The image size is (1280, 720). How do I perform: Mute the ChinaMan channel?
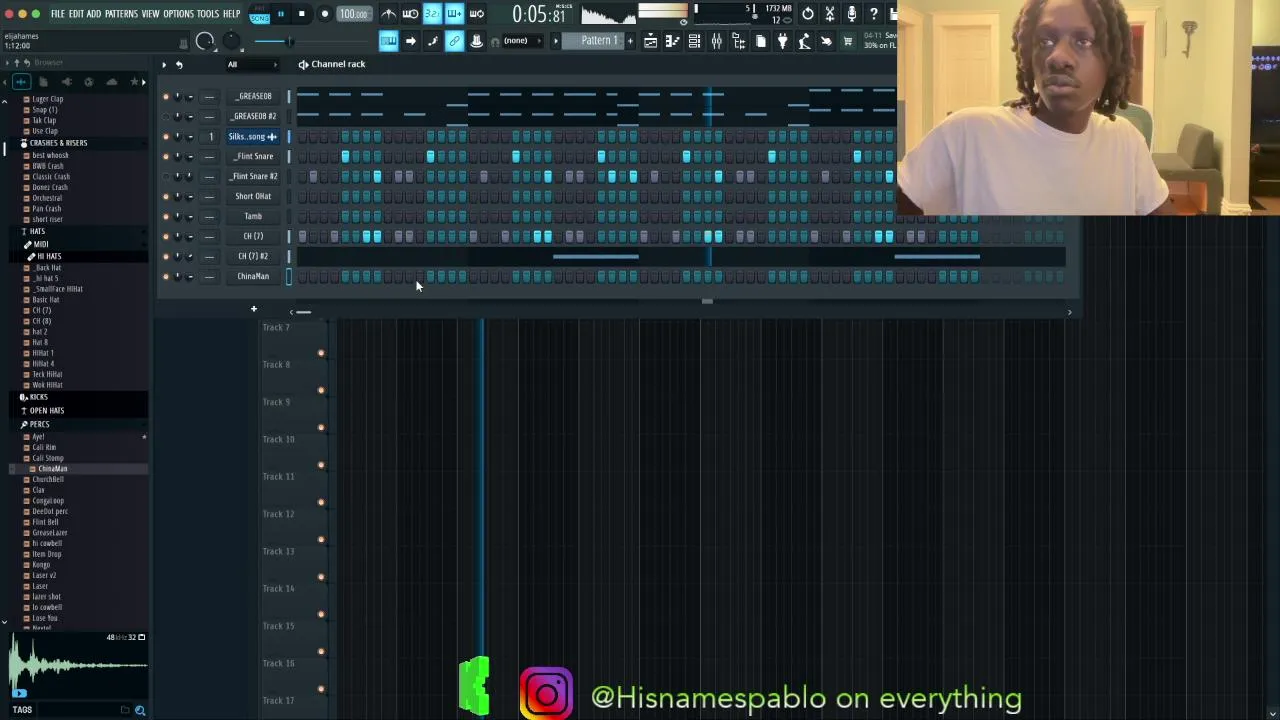[166, 276]
